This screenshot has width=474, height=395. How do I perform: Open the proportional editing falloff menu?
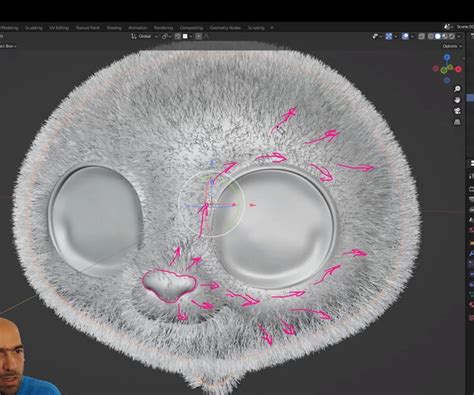coord(206,36)
